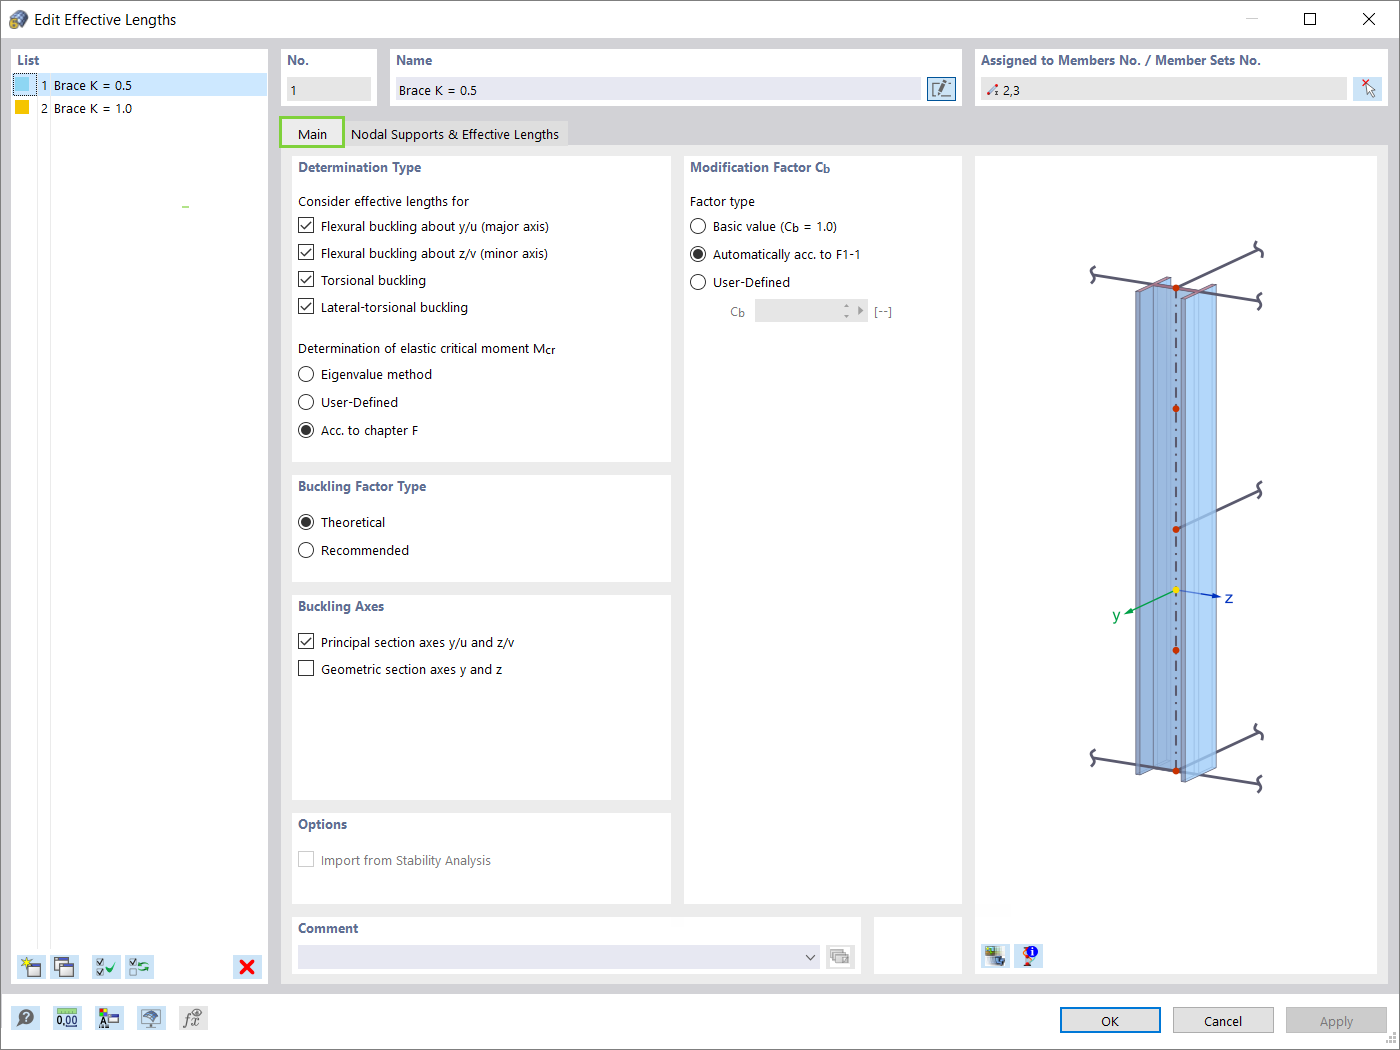
Task: Click the new effective length icon
Action: 31,967
